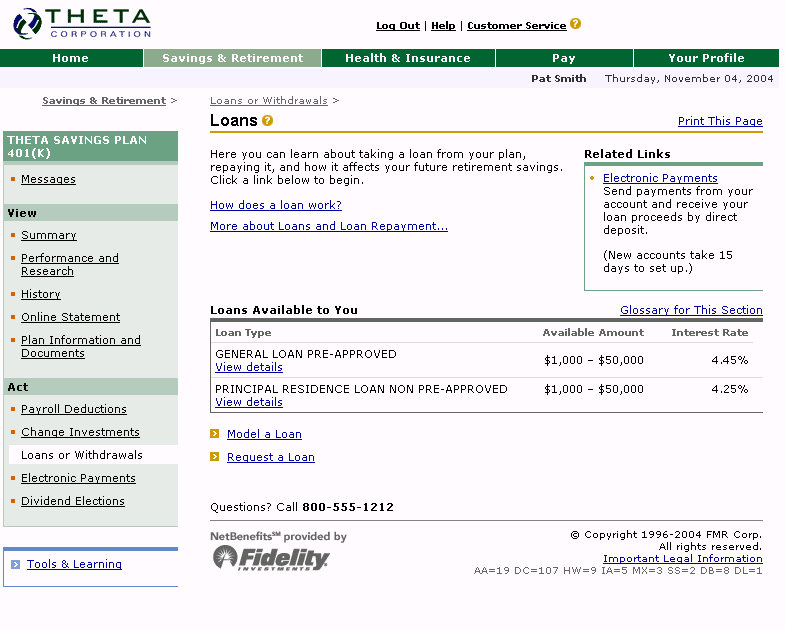Click the help icon beside Customer Service
The width and height of the screenshot is (785, 631).
(576, 24)
